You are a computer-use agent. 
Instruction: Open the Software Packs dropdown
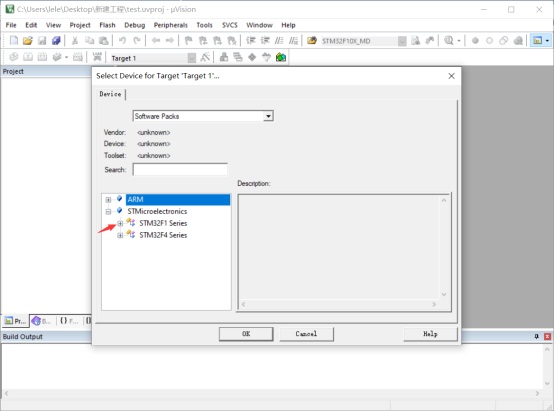268,116
